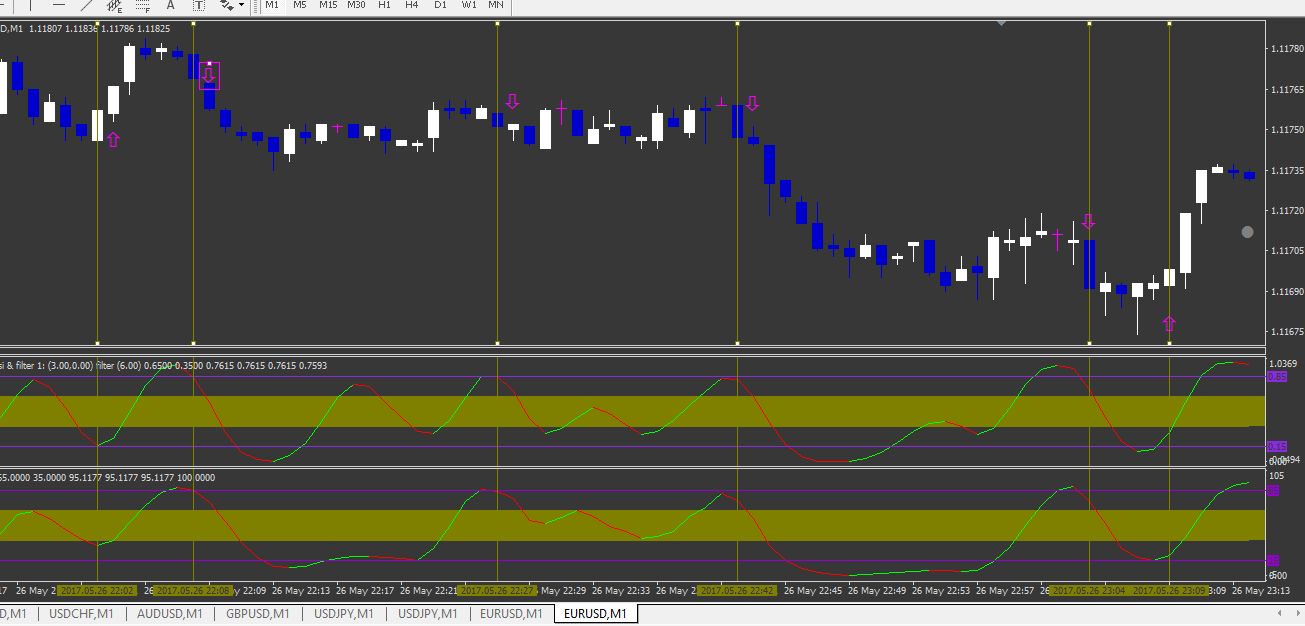Switch to the USDCHF,M1 chart tab
The width and height of the screenshot is (1305, 626).
81,613
